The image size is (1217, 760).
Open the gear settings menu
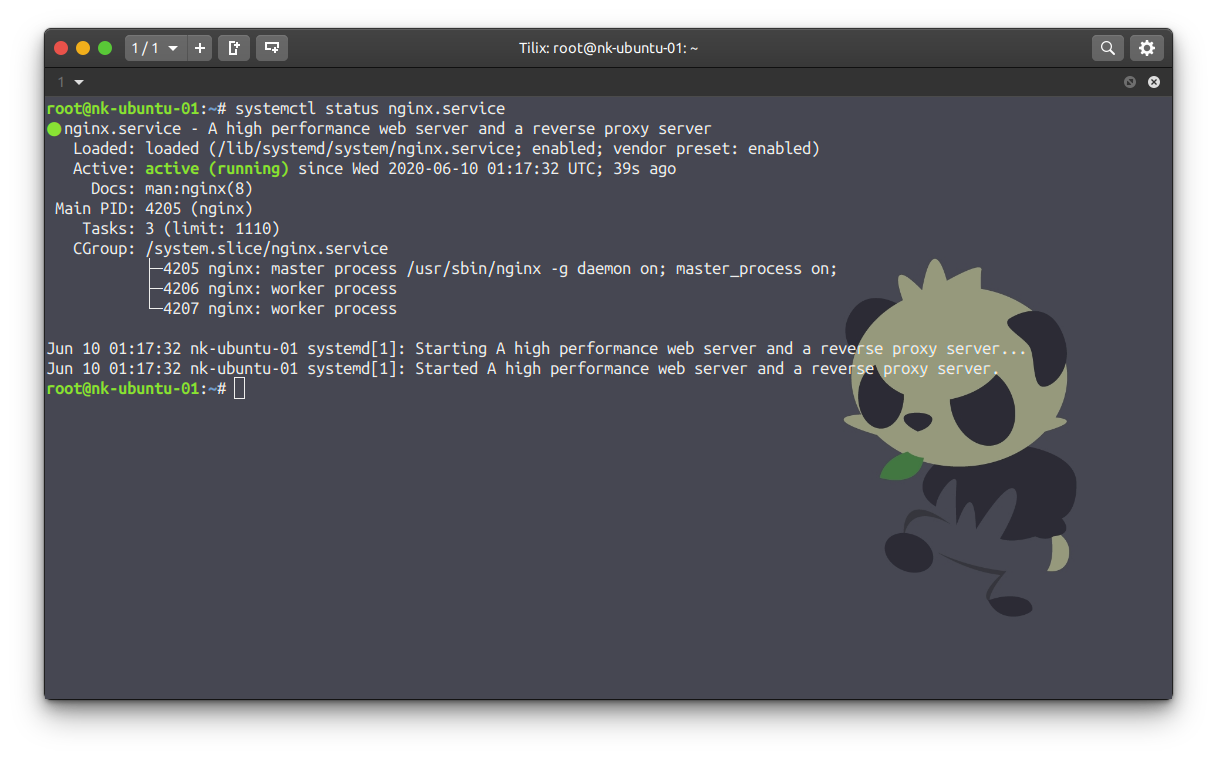(x=1147, y=48)
